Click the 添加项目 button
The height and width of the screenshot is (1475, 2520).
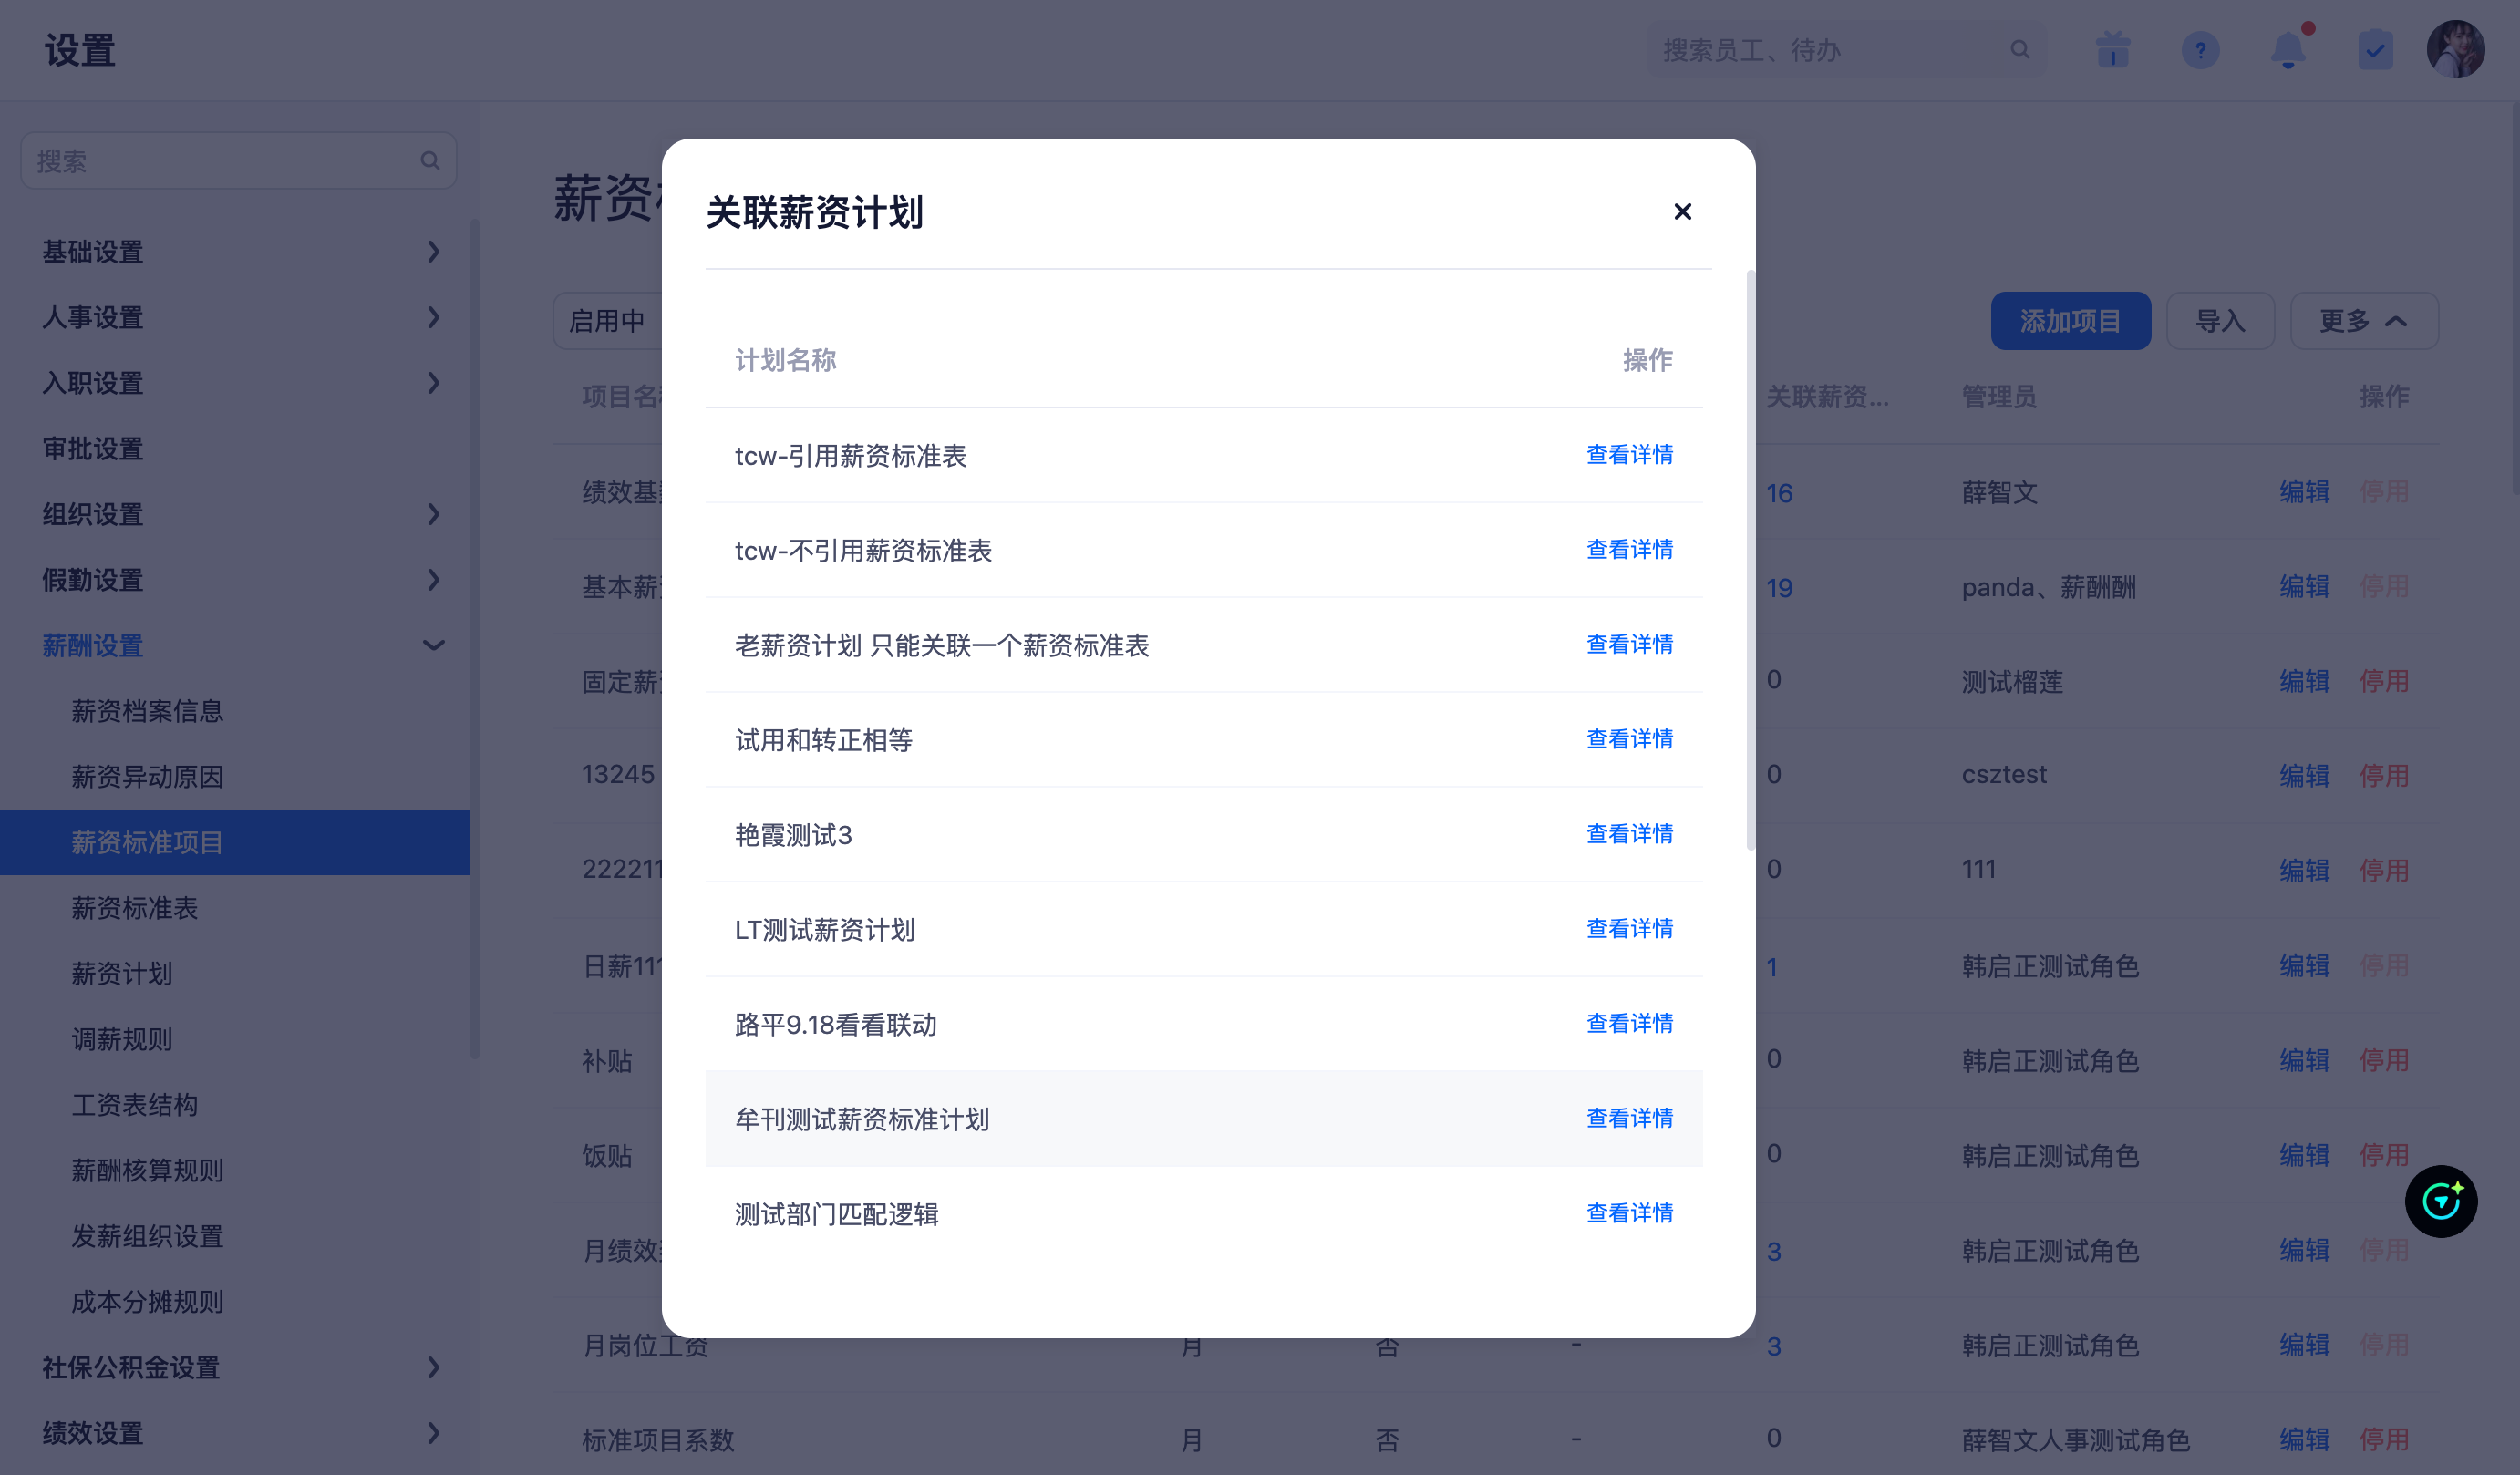pos(2070,321)
